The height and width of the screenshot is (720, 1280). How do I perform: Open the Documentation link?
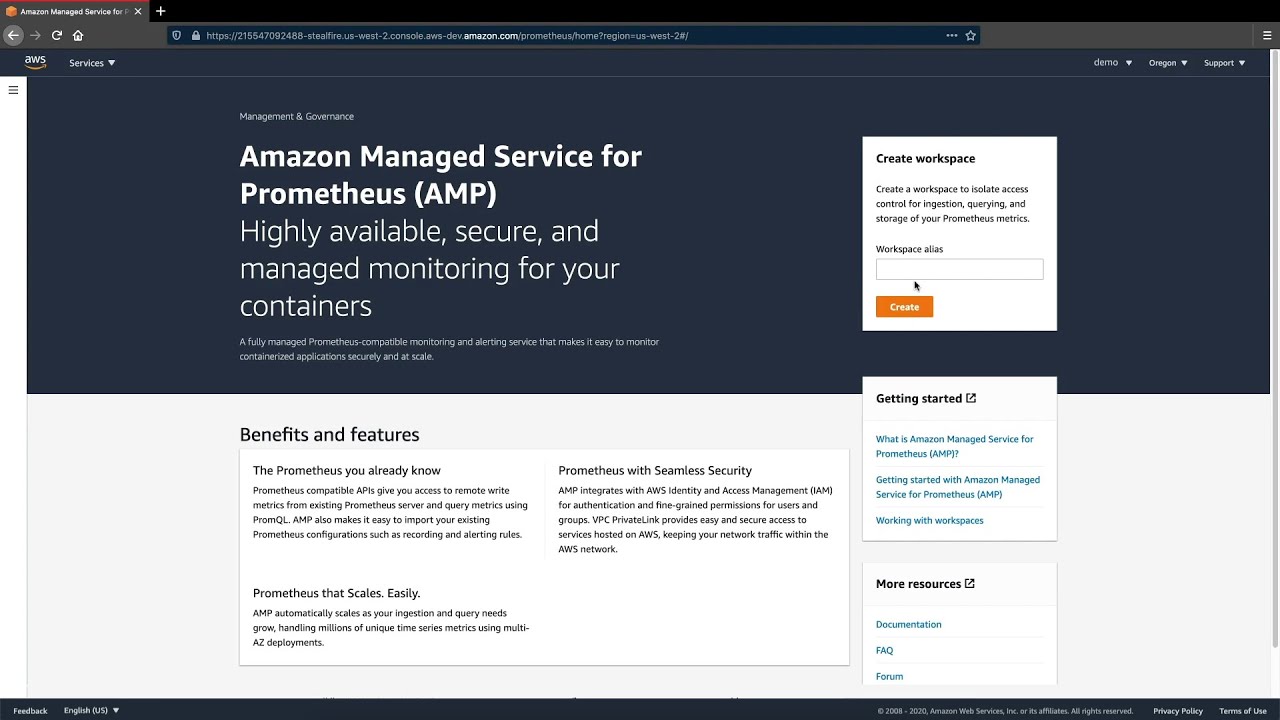[x=908, y=624]
